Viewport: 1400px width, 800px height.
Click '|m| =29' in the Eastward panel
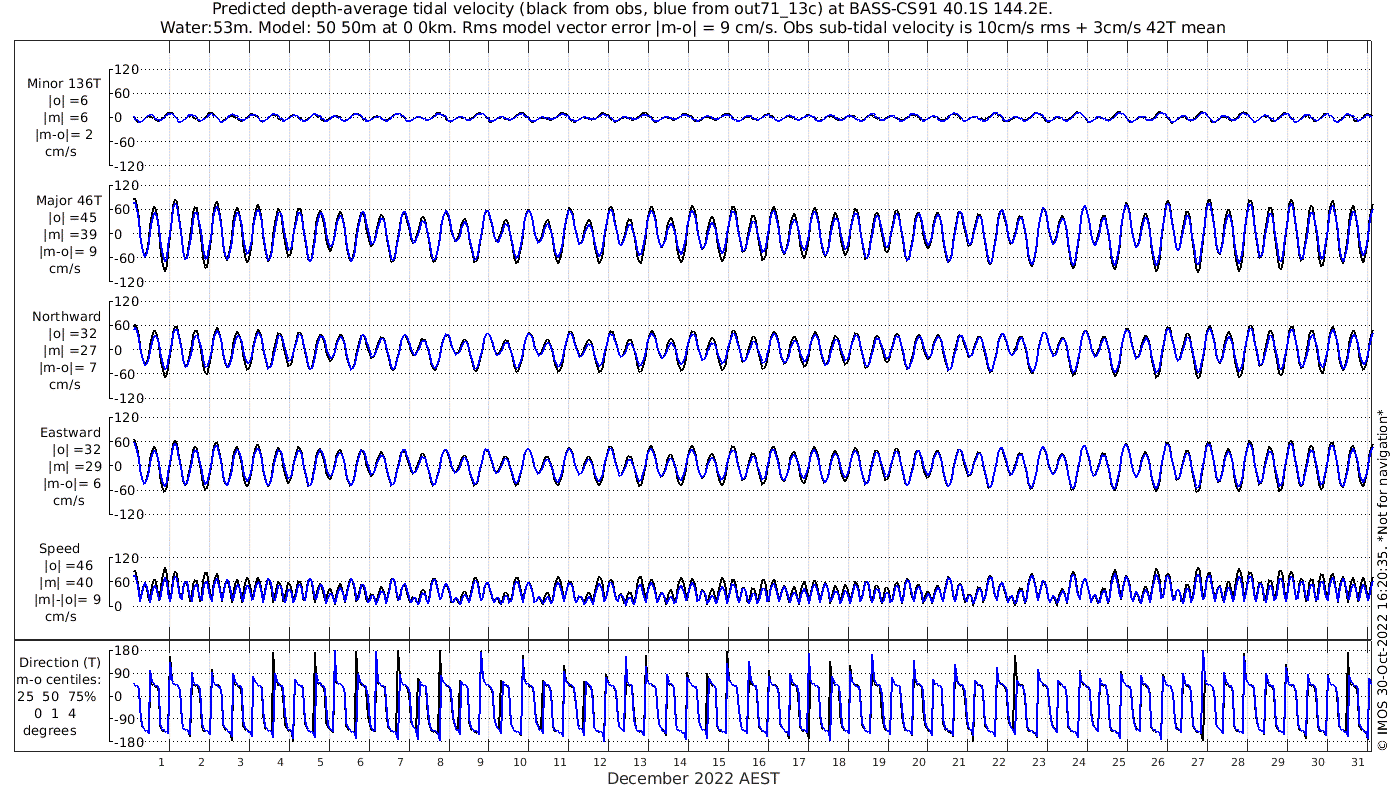[x=73, y=467]
